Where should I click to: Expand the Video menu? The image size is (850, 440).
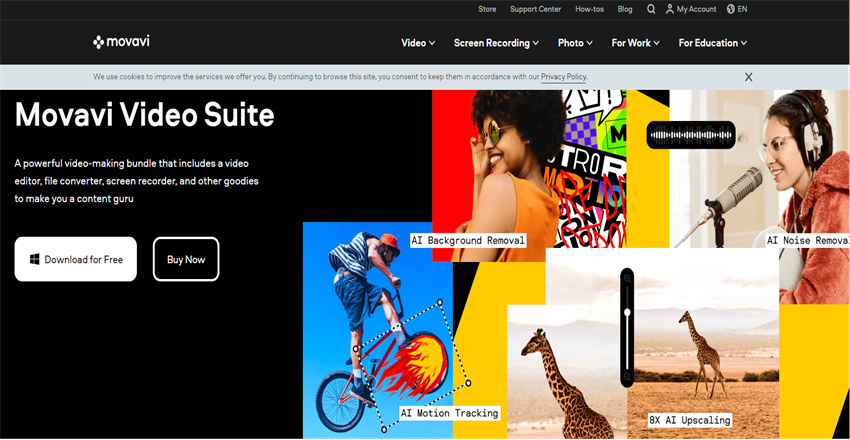click(x=418, y=43)
